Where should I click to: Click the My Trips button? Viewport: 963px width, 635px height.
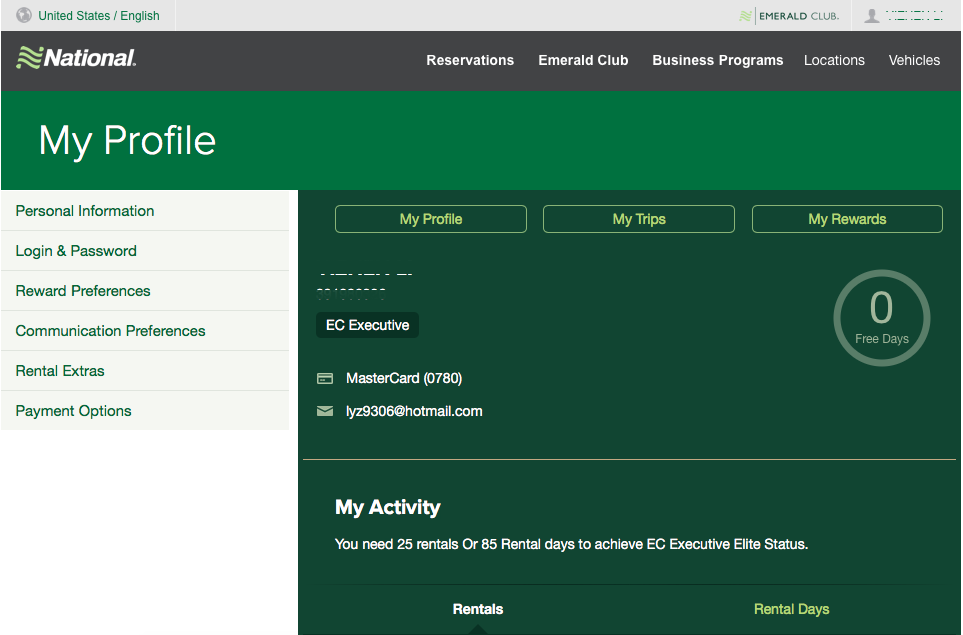coord(639,219)
